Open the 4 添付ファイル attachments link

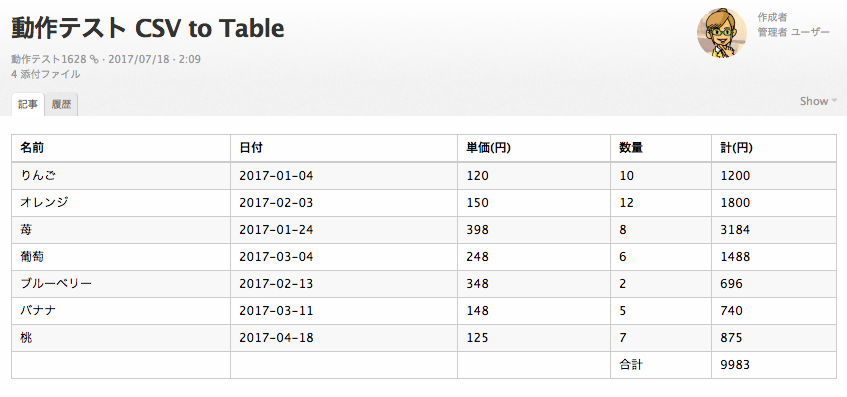pyautogui.click(x=46, y=74)
